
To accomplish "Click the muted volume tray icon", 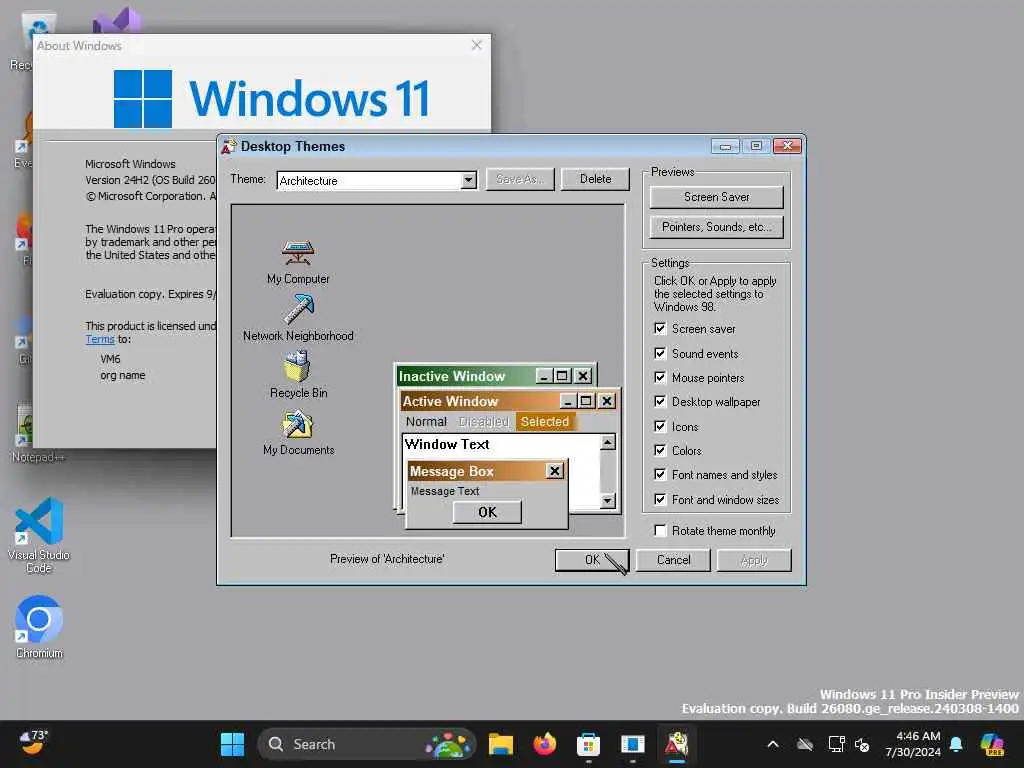I will (x=862, y=744).
